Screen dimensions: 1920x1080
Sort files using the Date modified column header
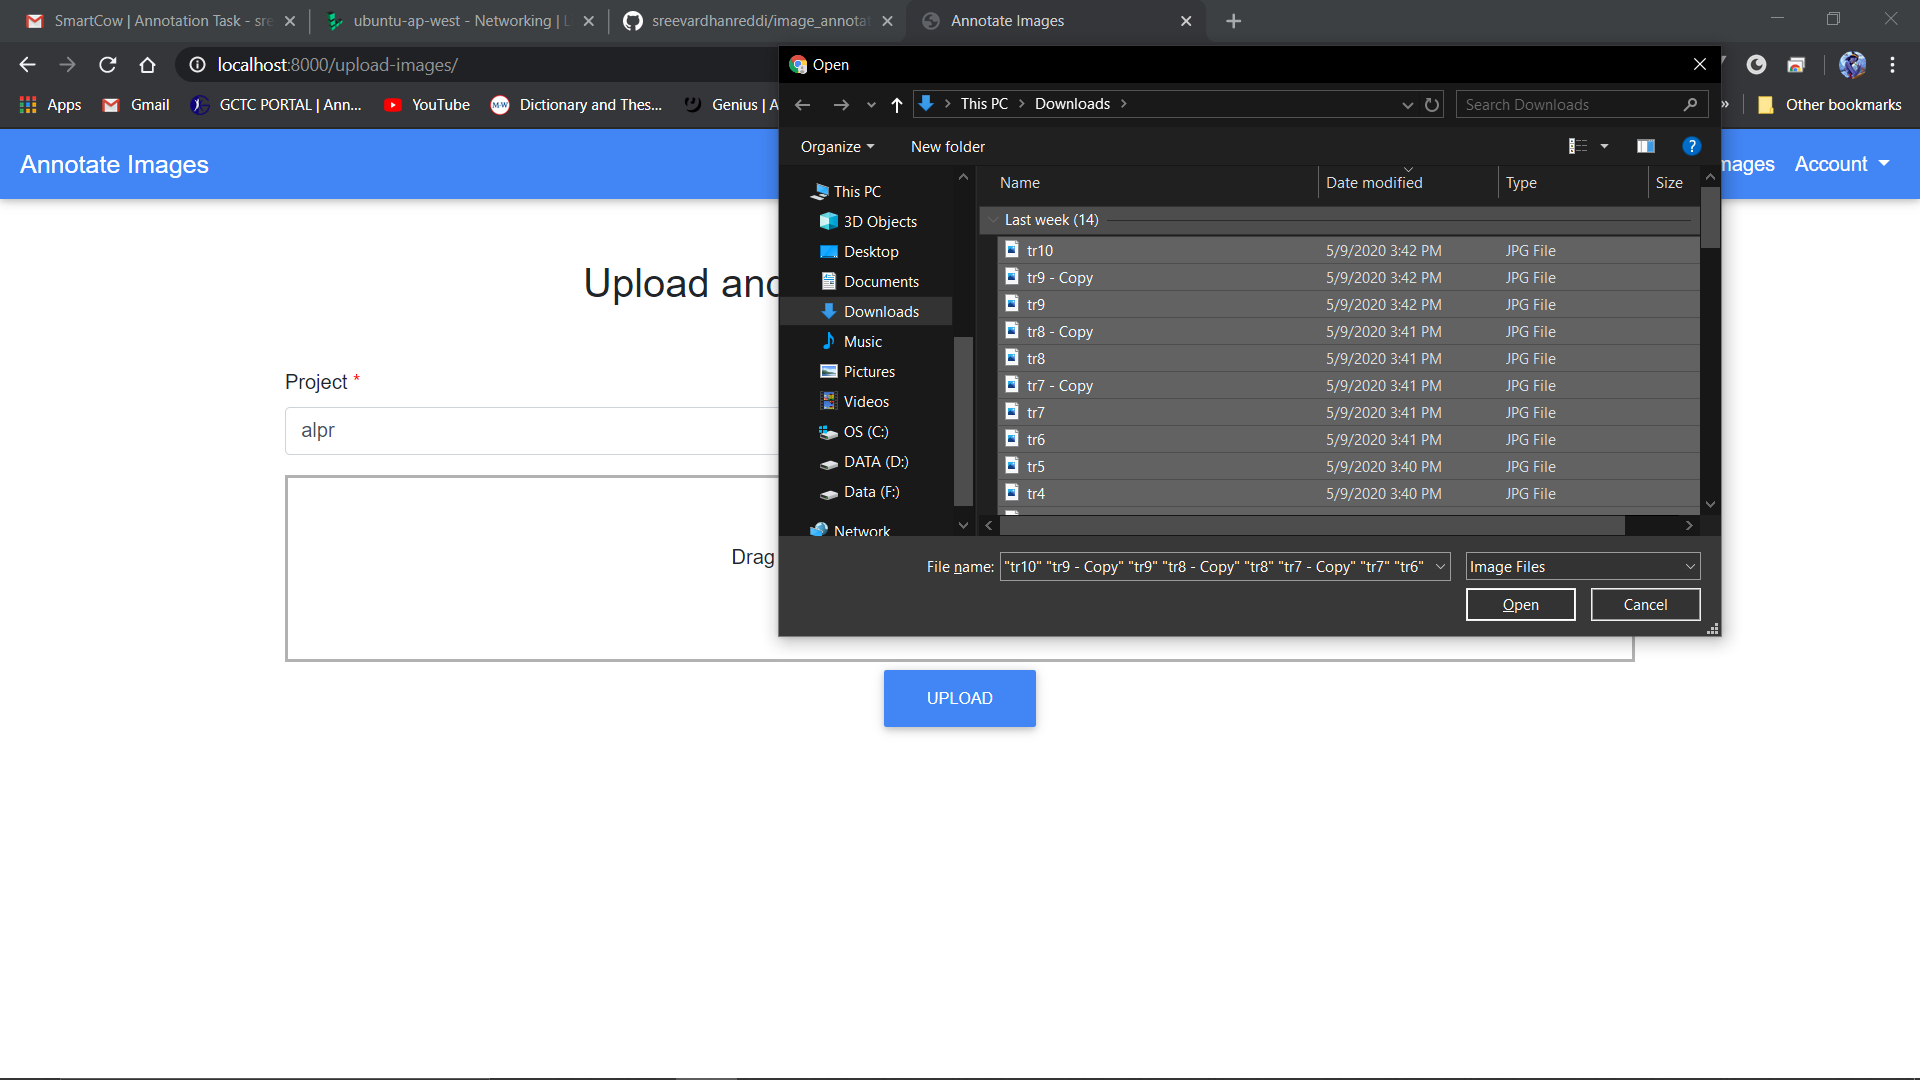(x=1374, y=183)
